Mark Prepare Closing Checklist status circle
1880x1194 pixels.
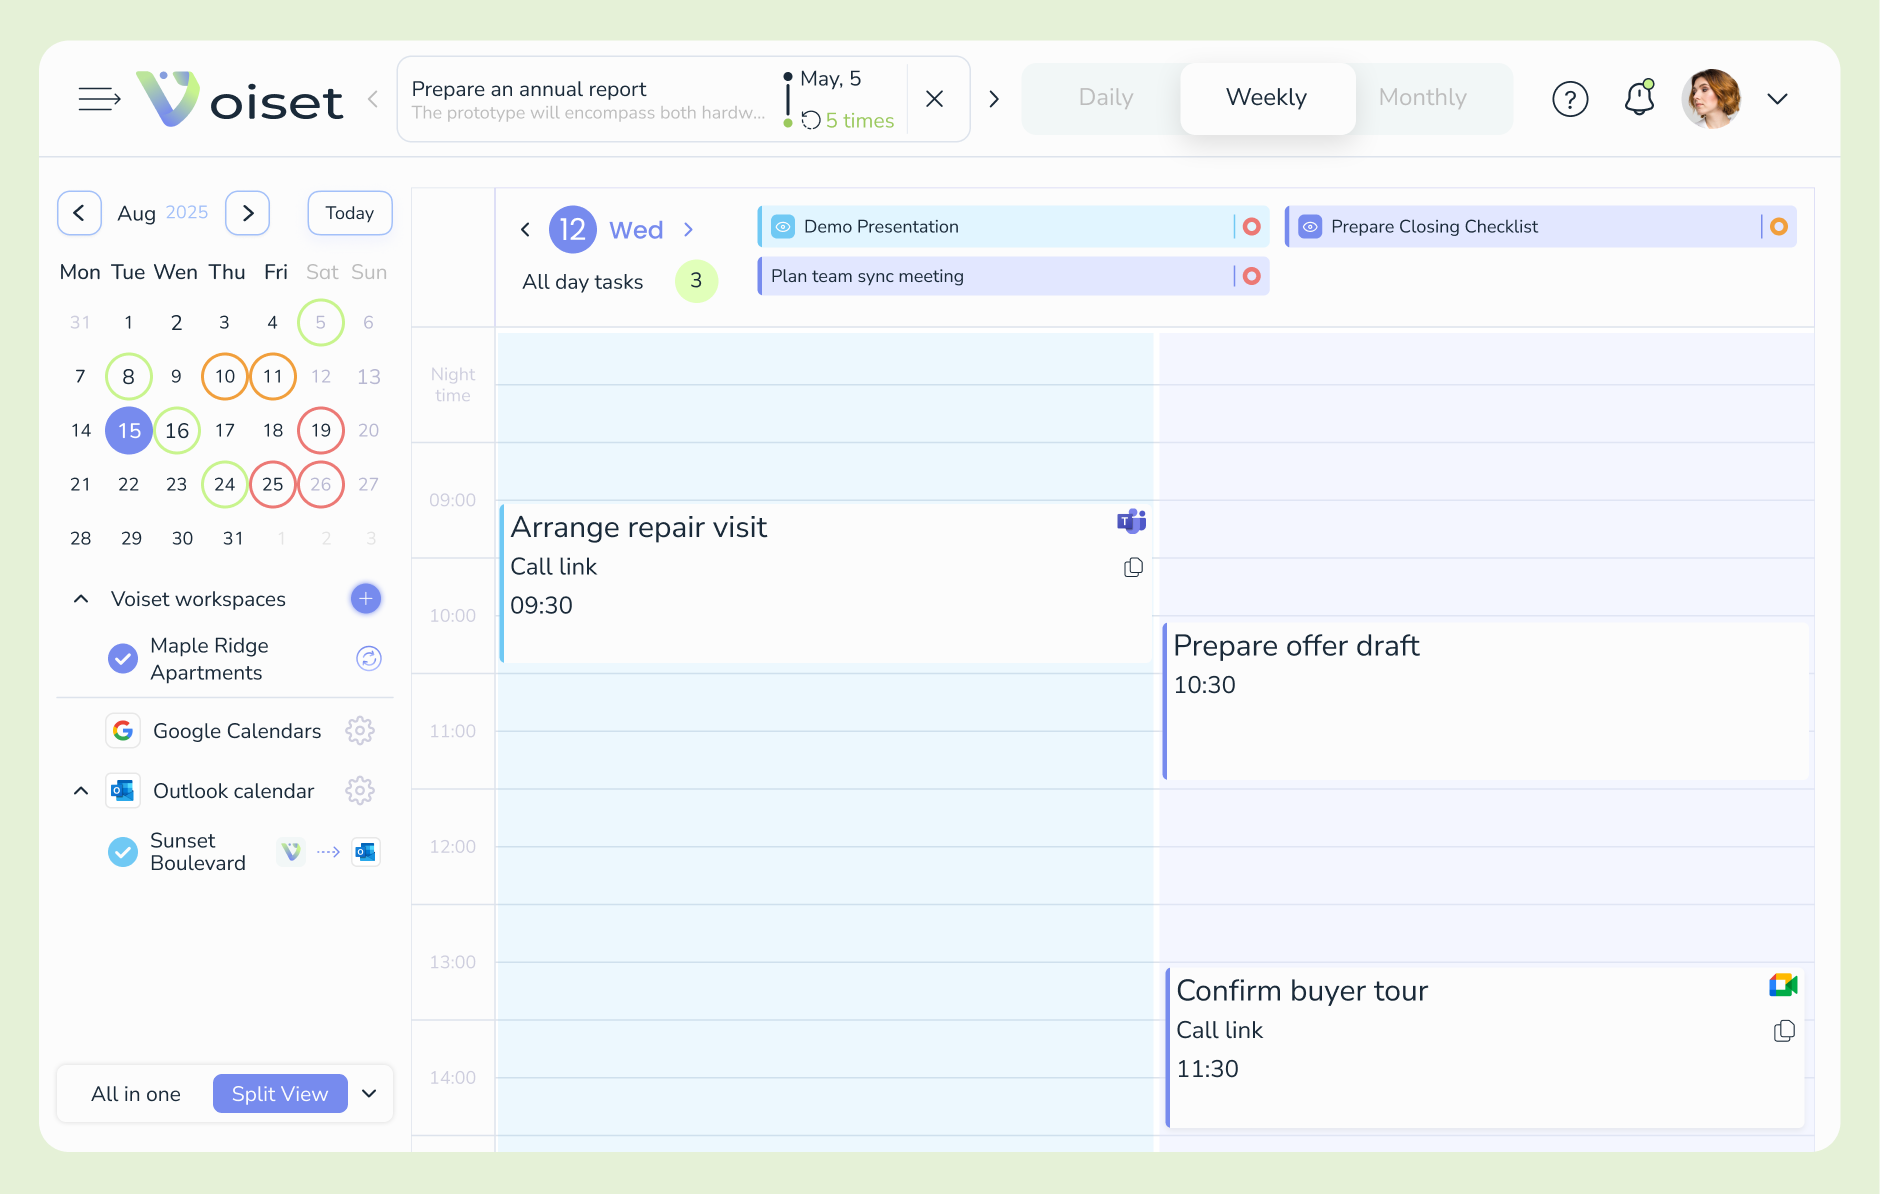click(1779, 227)
